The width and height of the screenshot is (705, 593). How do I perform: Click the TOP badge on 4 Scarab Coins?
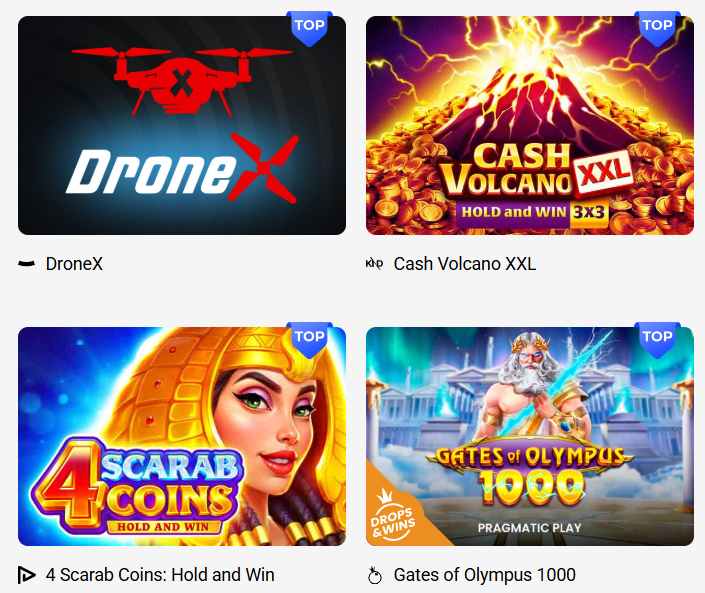tap(309, 340)
